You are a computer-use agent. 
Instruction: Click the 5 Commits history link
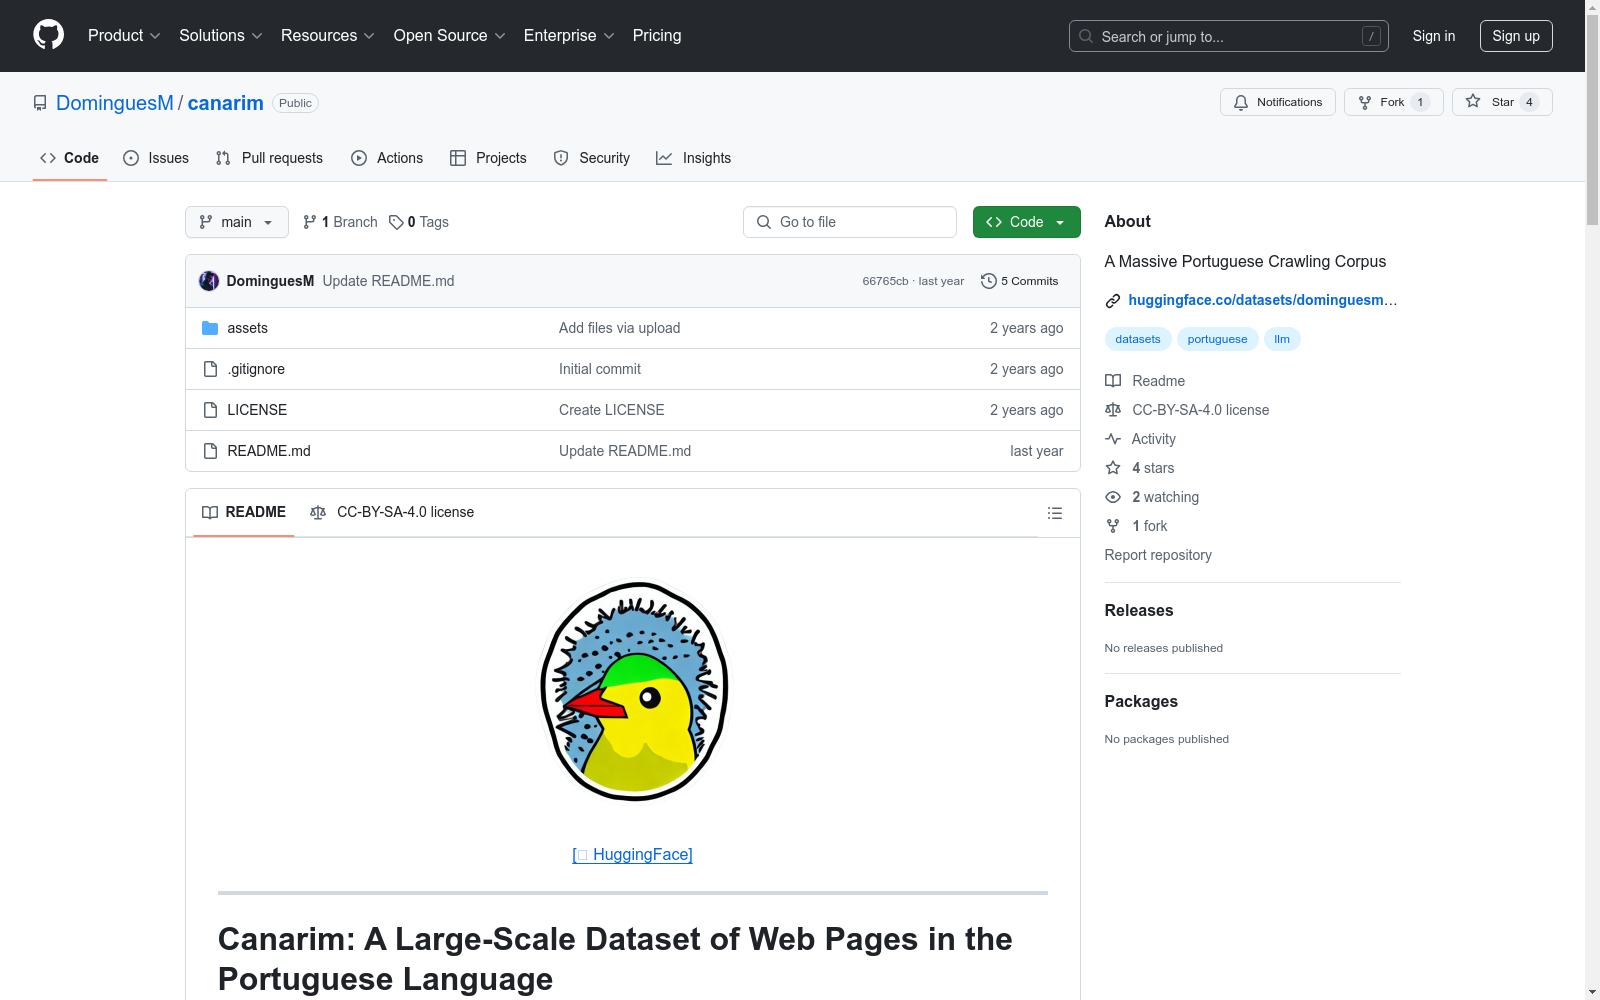point(1020,281)
